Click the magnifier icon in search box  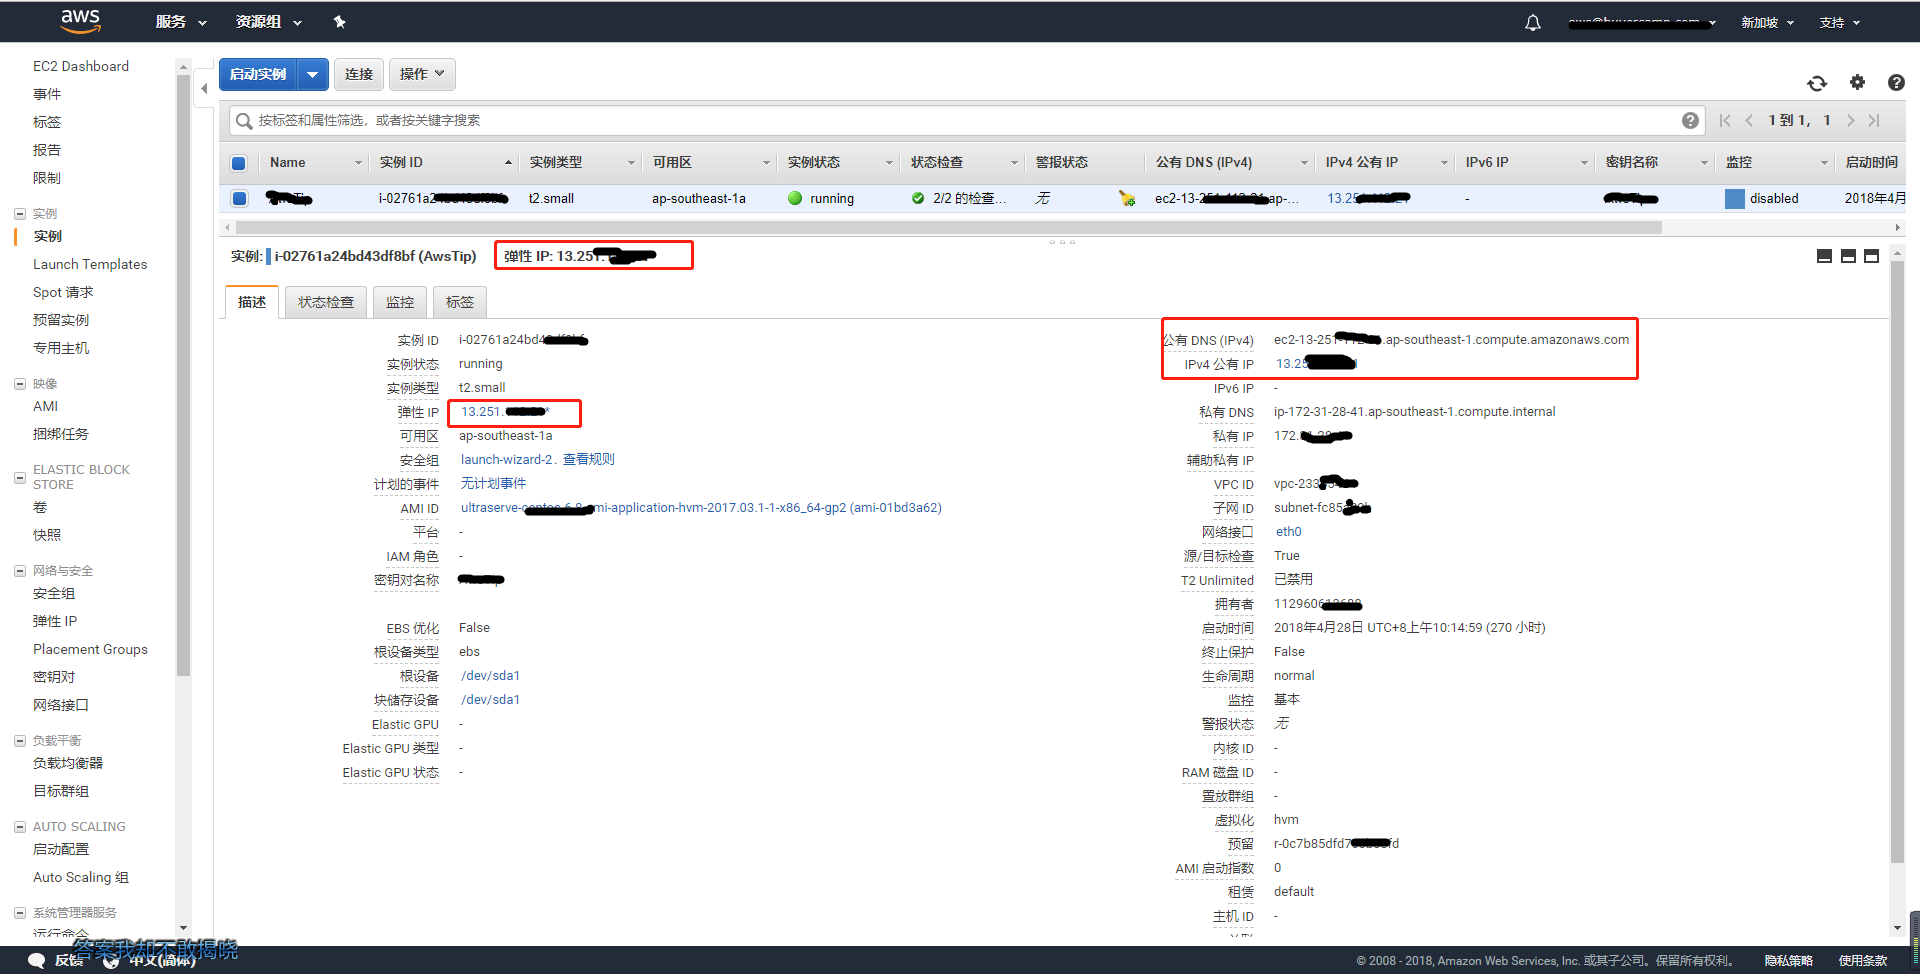243,121
